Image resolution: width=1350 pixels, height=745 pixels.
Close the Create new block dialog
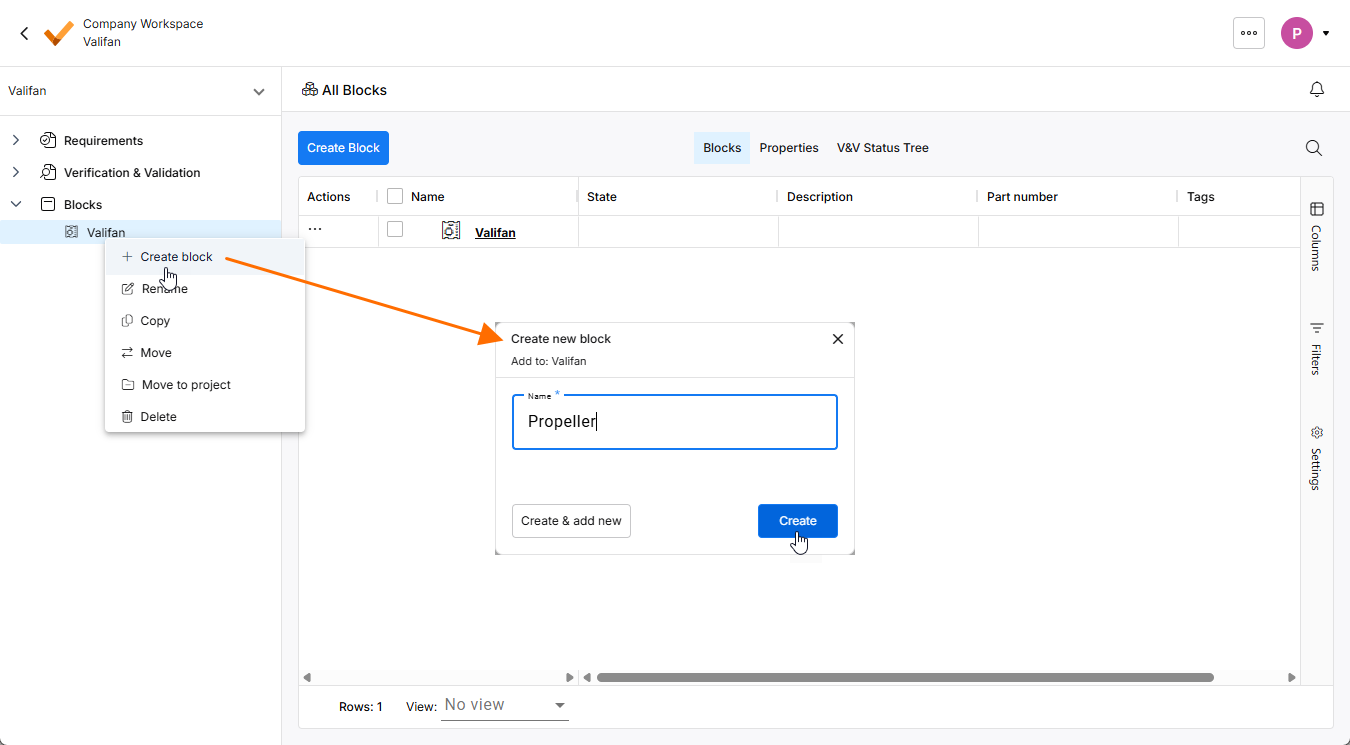[x=838, y=339]
